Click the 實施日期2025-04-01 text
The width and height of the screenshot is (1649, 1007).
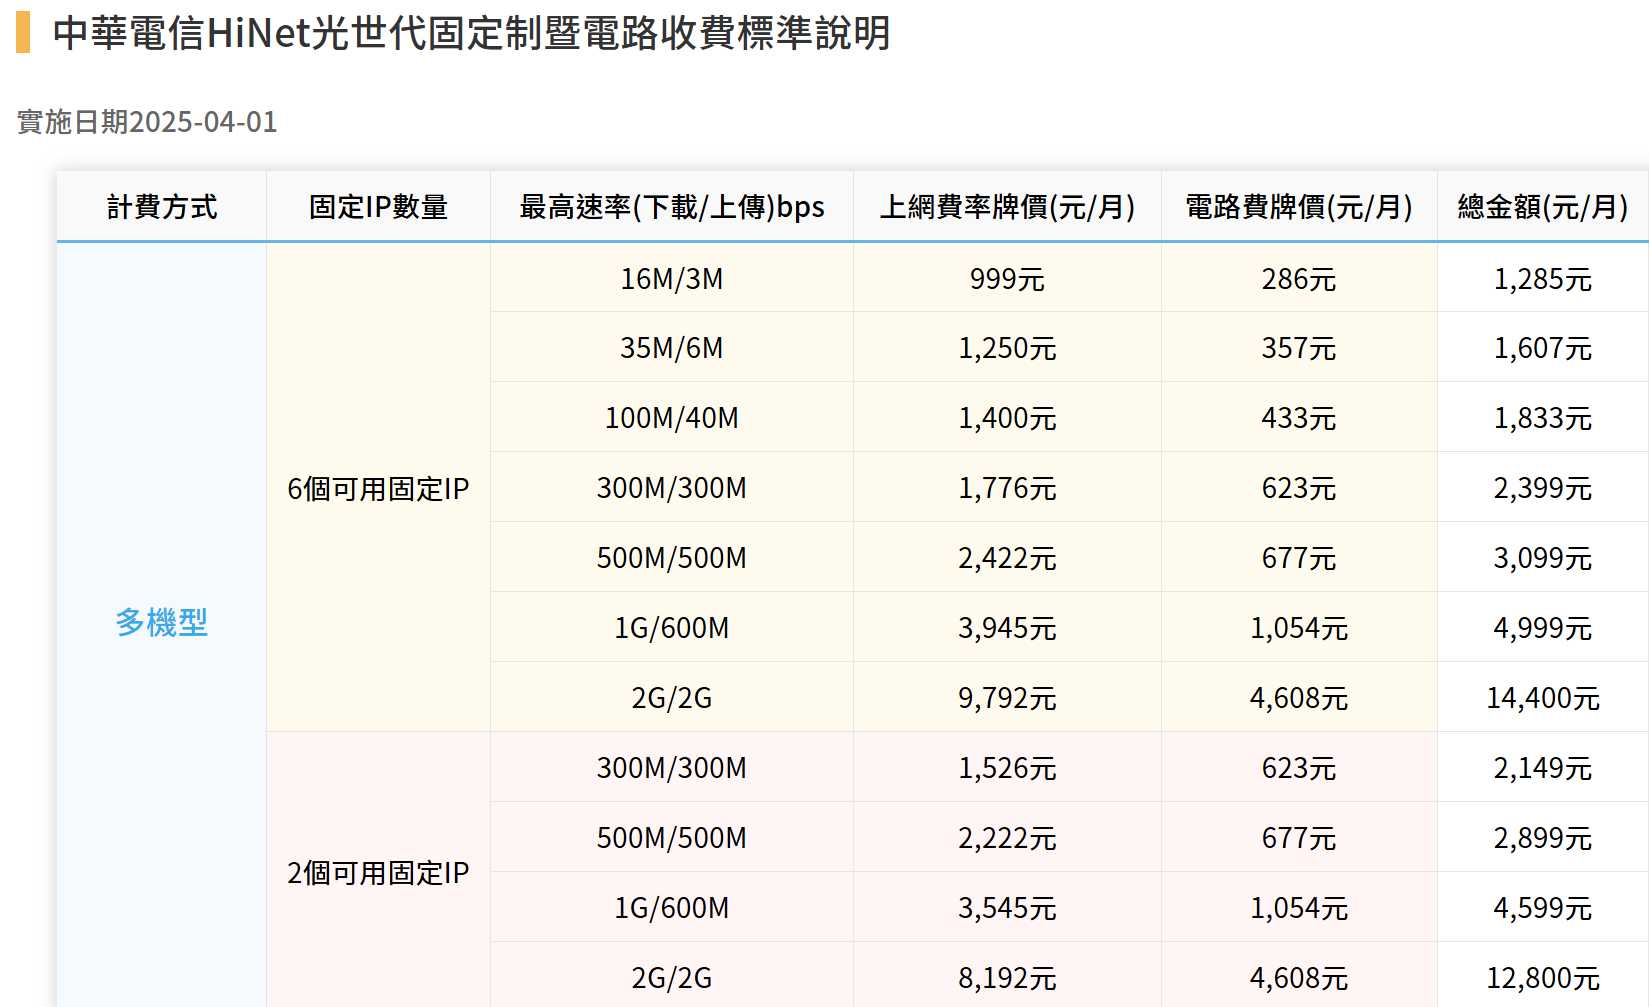coord(147,122)
